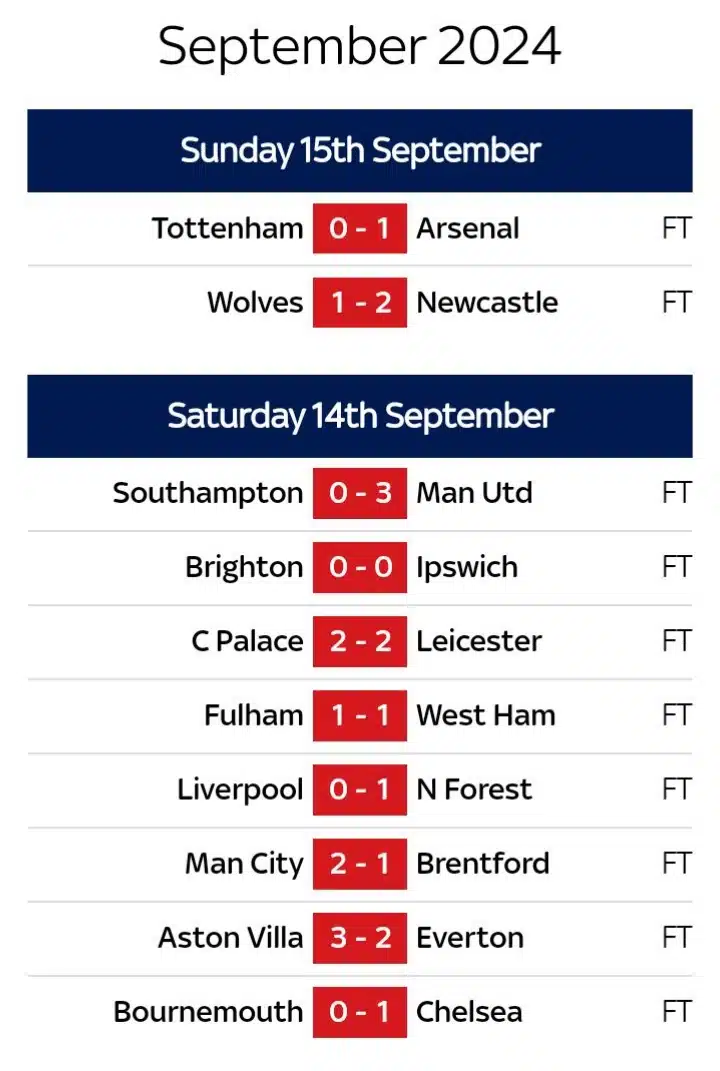Open the N Forest team link
Image resolution: width=720 pixels, height=1071 pixels.
pos(474,789)
